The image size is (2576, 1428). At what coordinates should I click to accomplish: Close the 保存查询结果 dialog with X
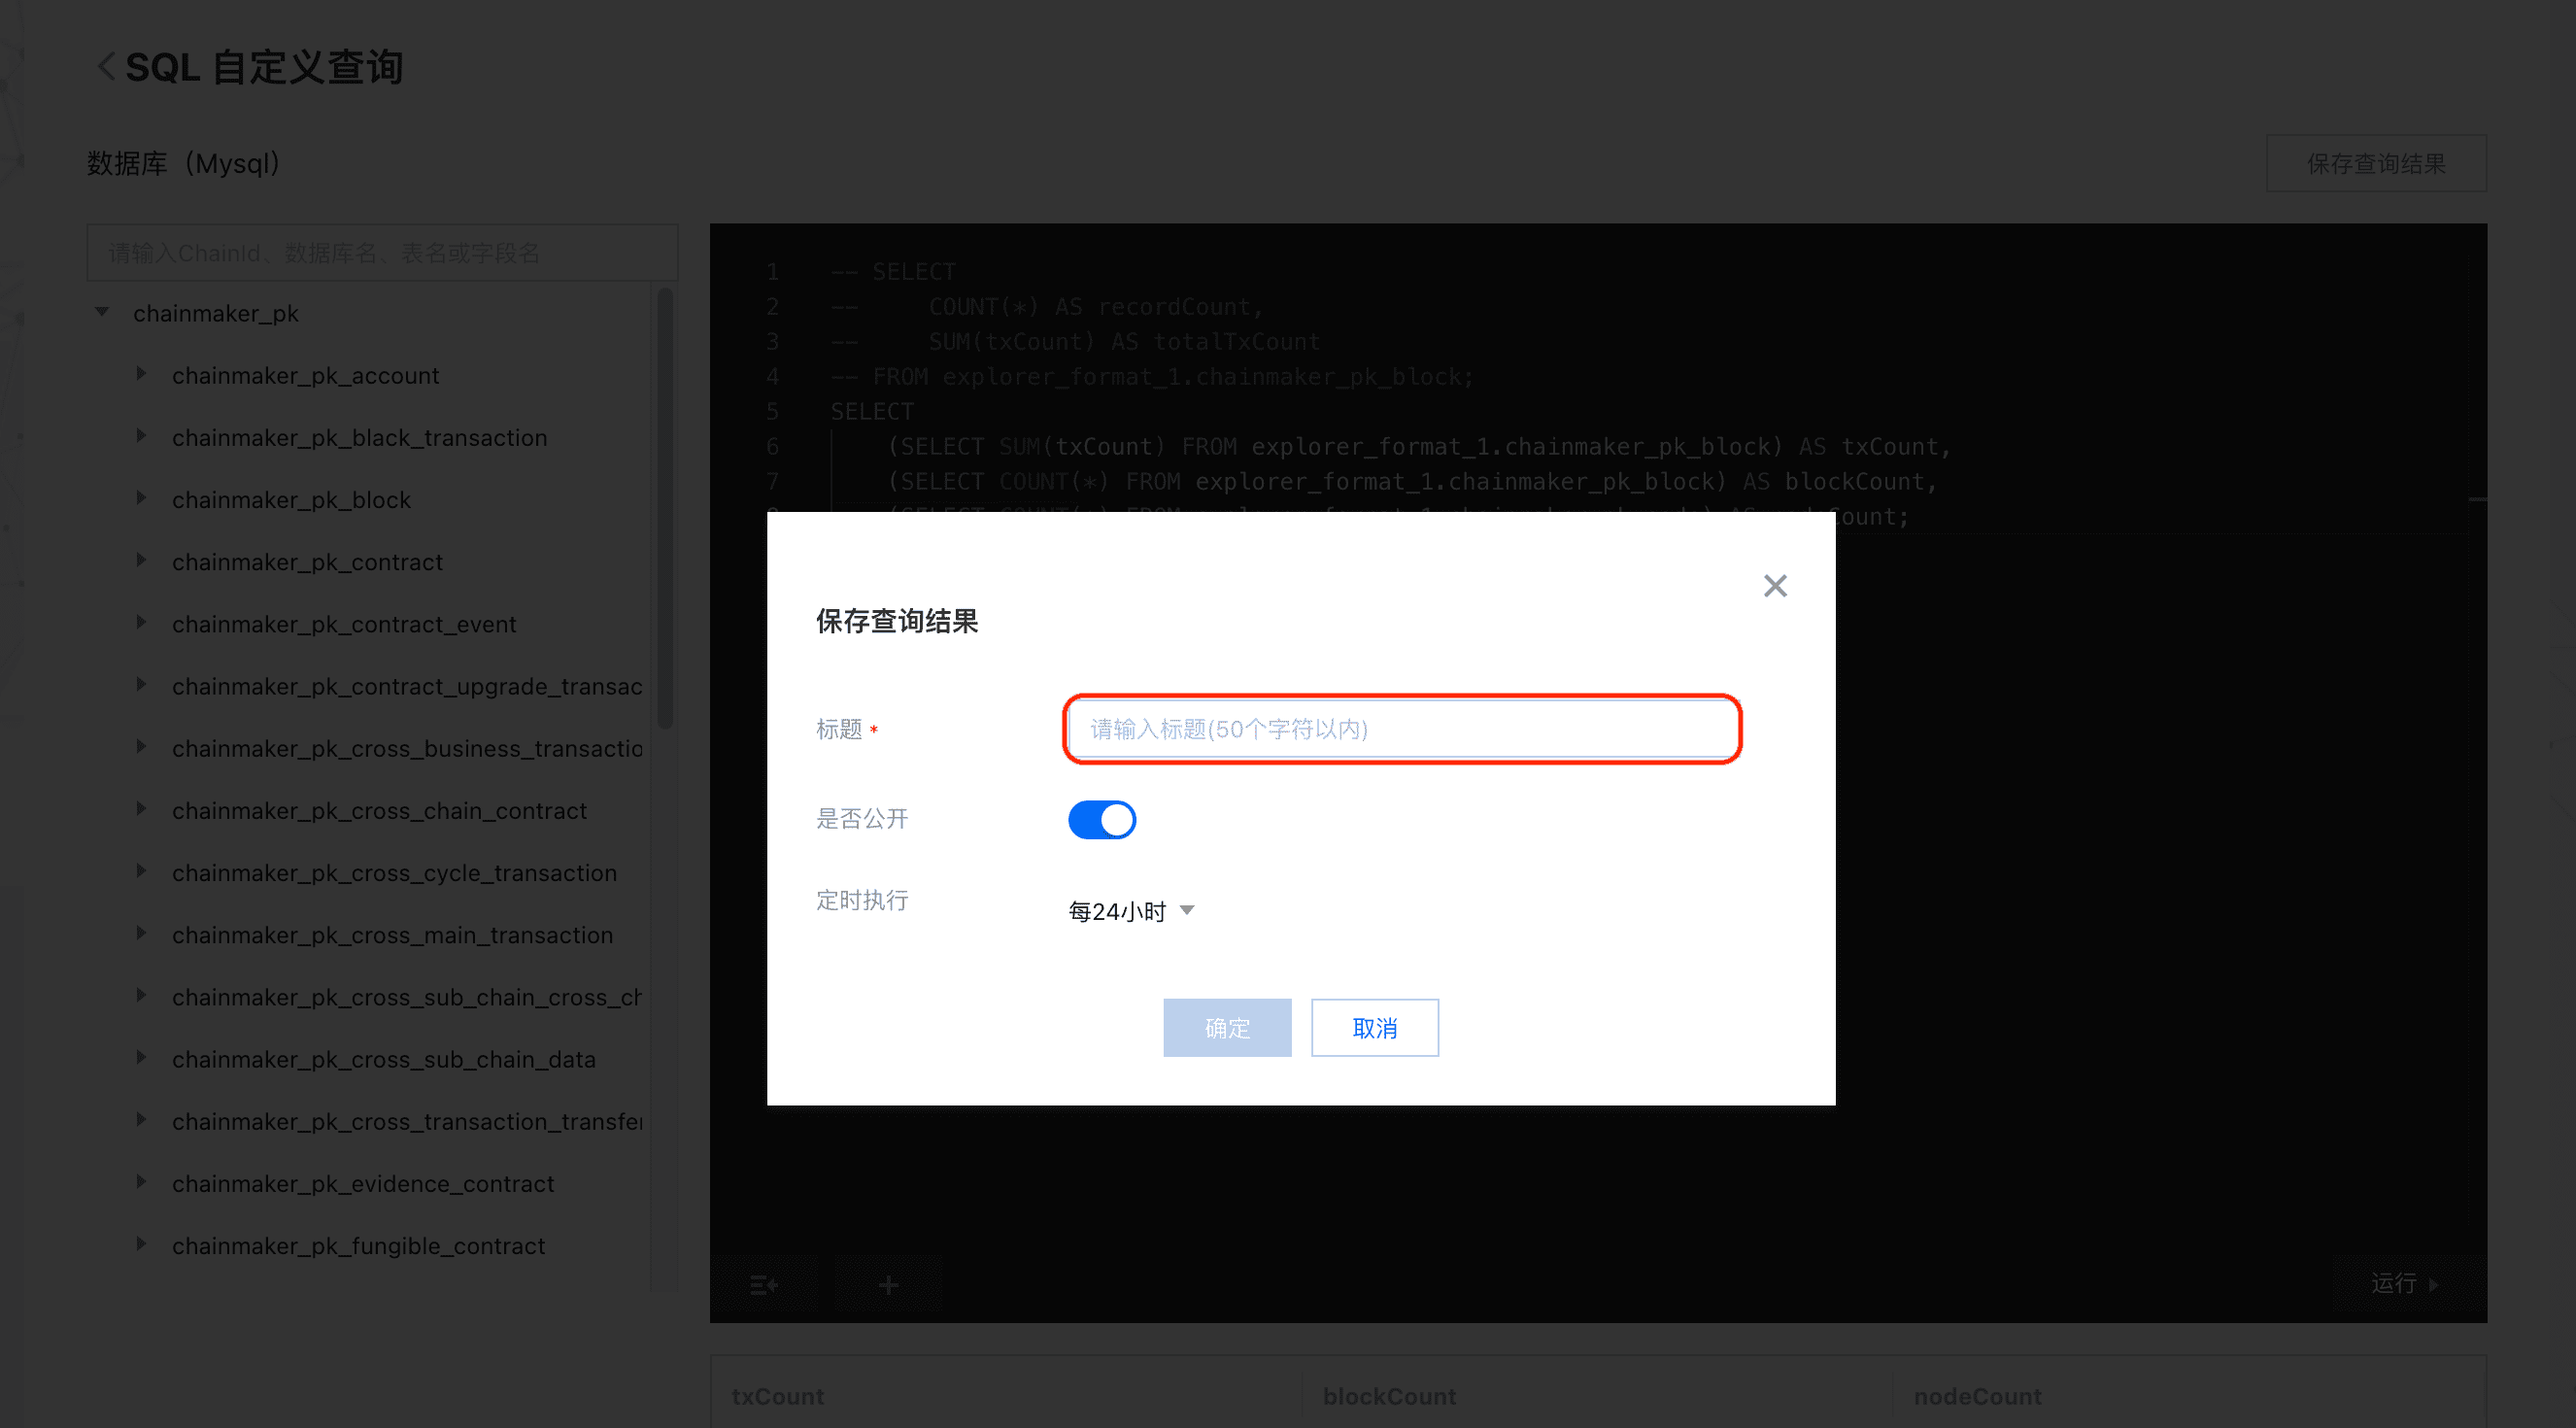pyautogui.click(x=1774, y=585)
